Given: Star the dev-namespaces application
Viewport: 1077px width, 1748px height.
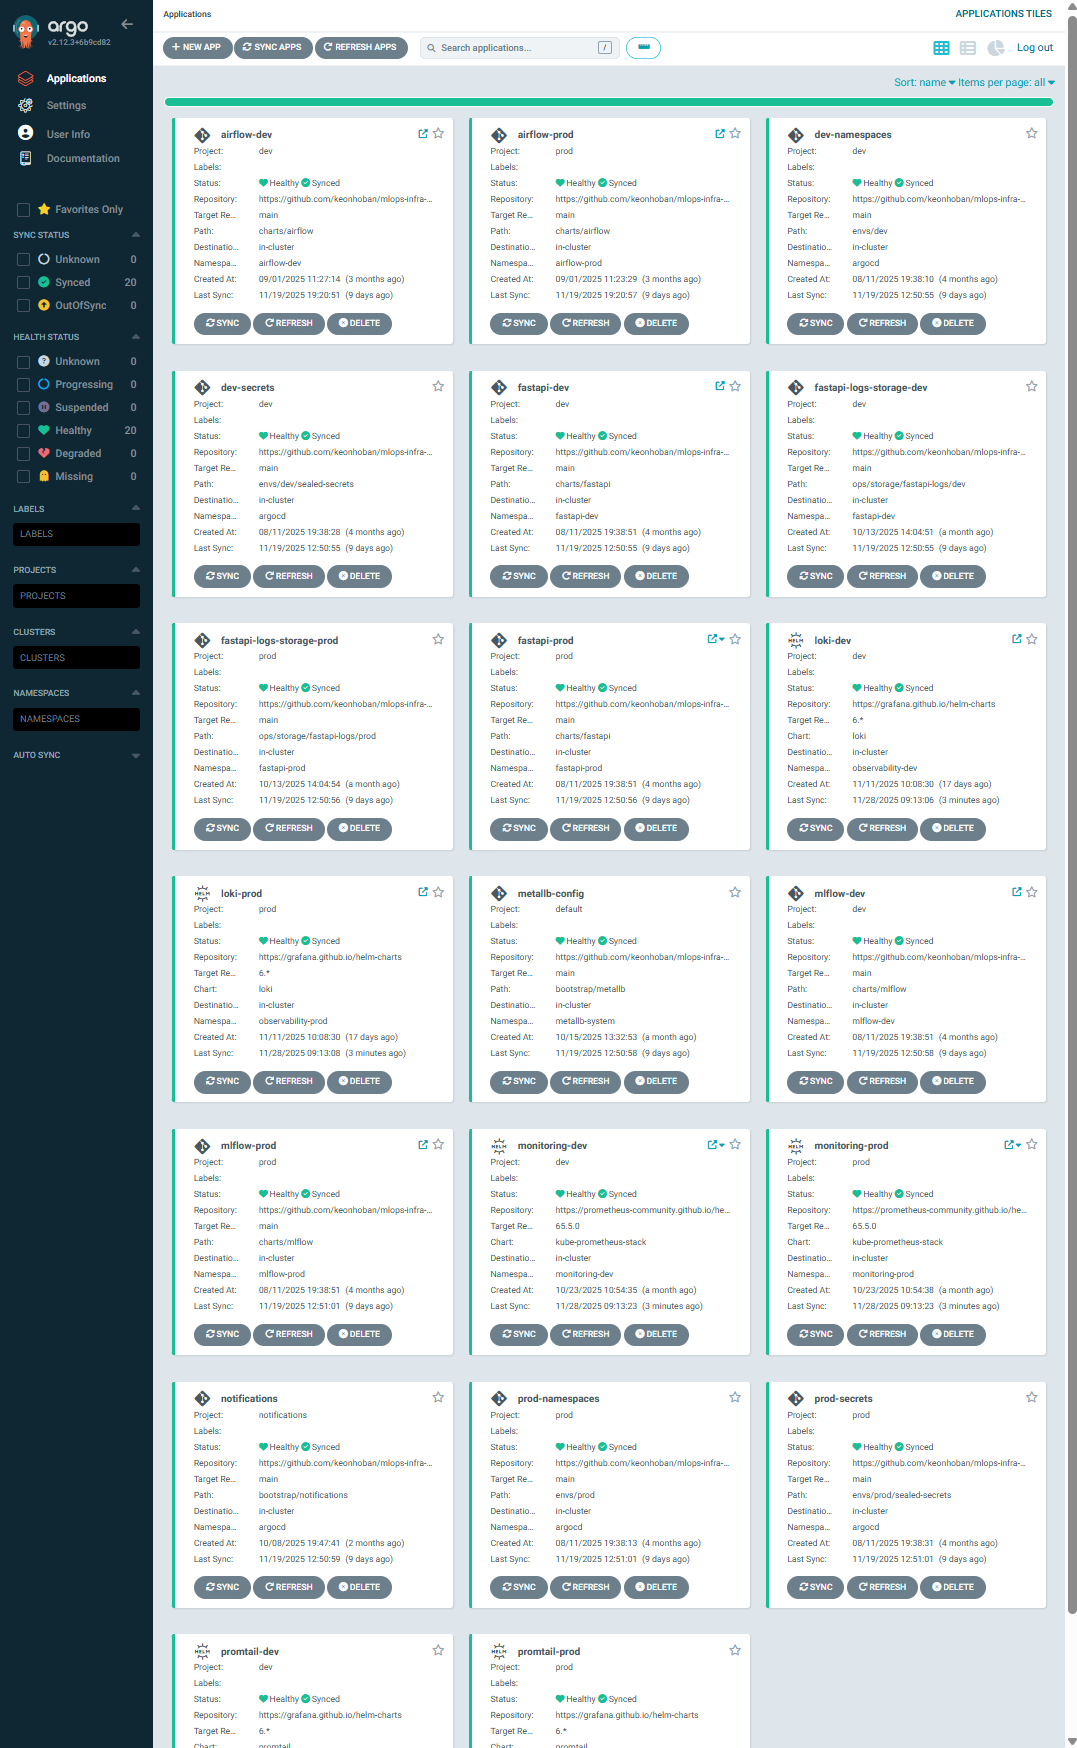Looking at the screenshot, I should (x=1031, y=133).
